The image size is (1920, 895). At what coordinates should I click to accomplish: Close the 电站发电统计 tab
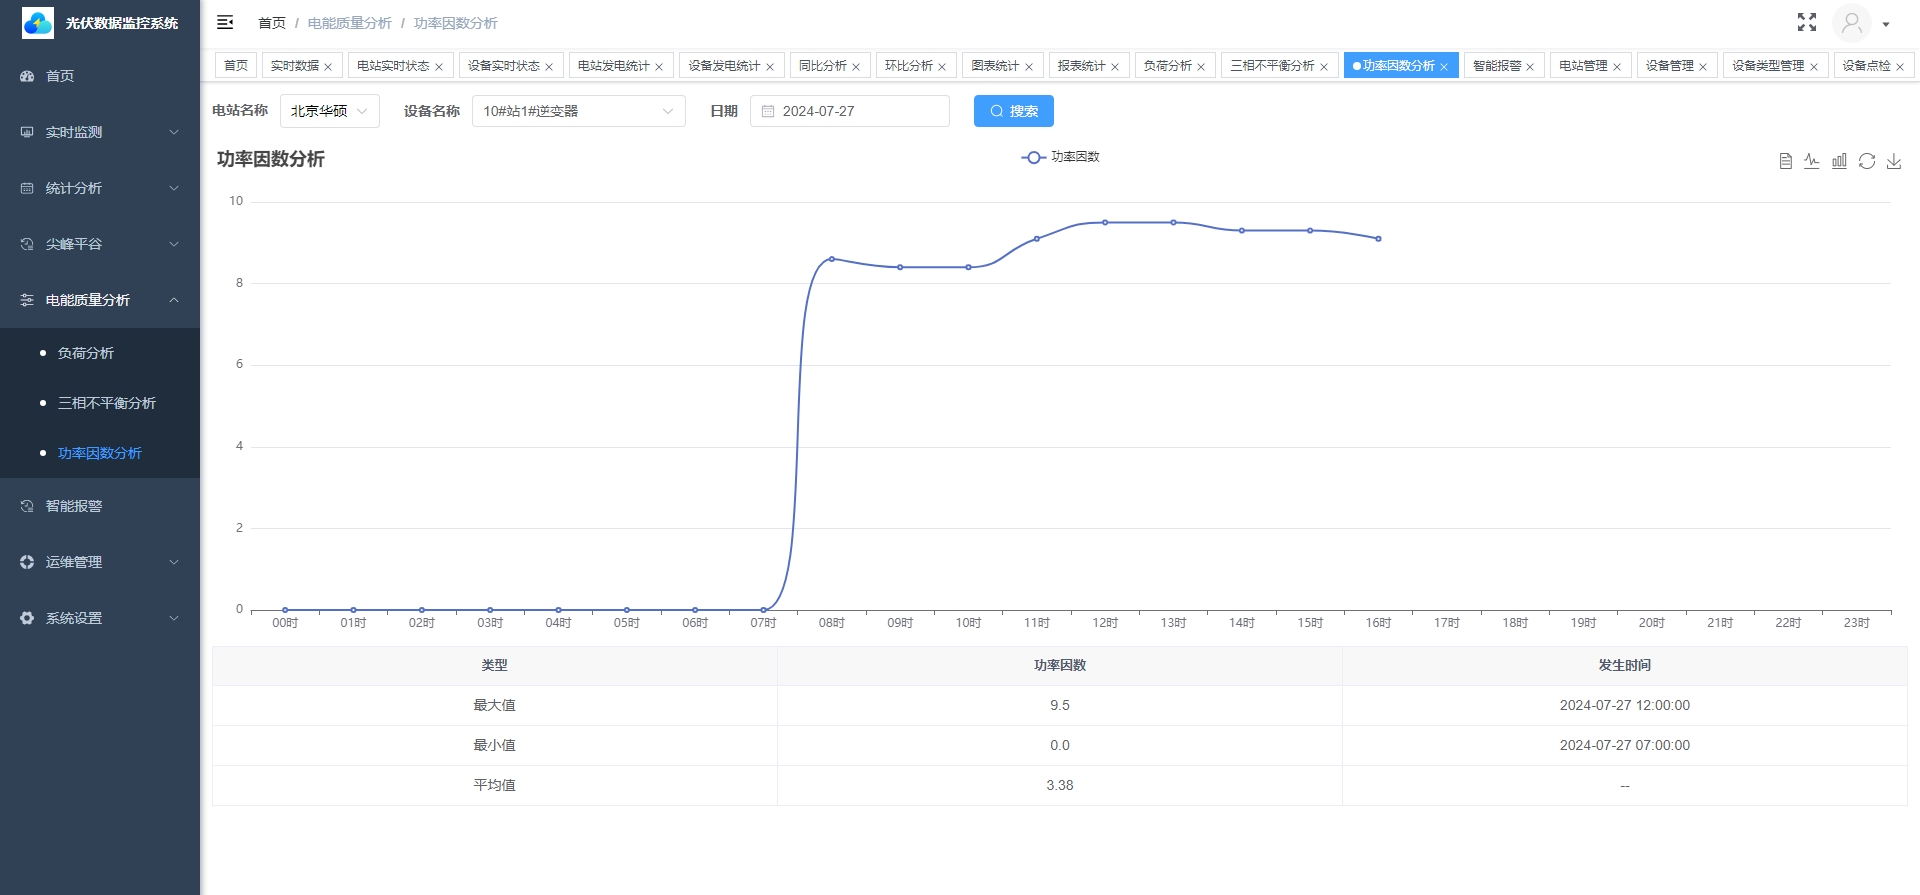tap(659, 67)
